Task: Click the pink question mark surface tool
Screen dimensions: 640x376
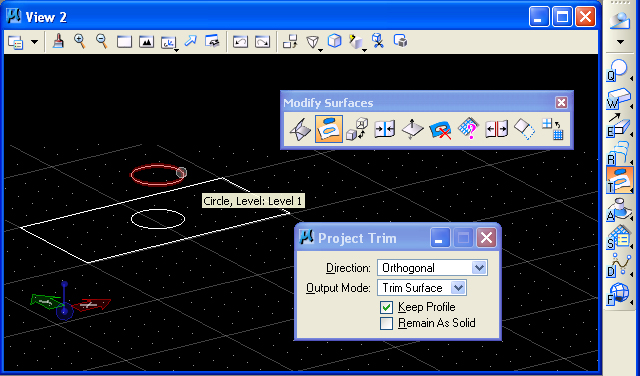Action: (x=468, y=129)
